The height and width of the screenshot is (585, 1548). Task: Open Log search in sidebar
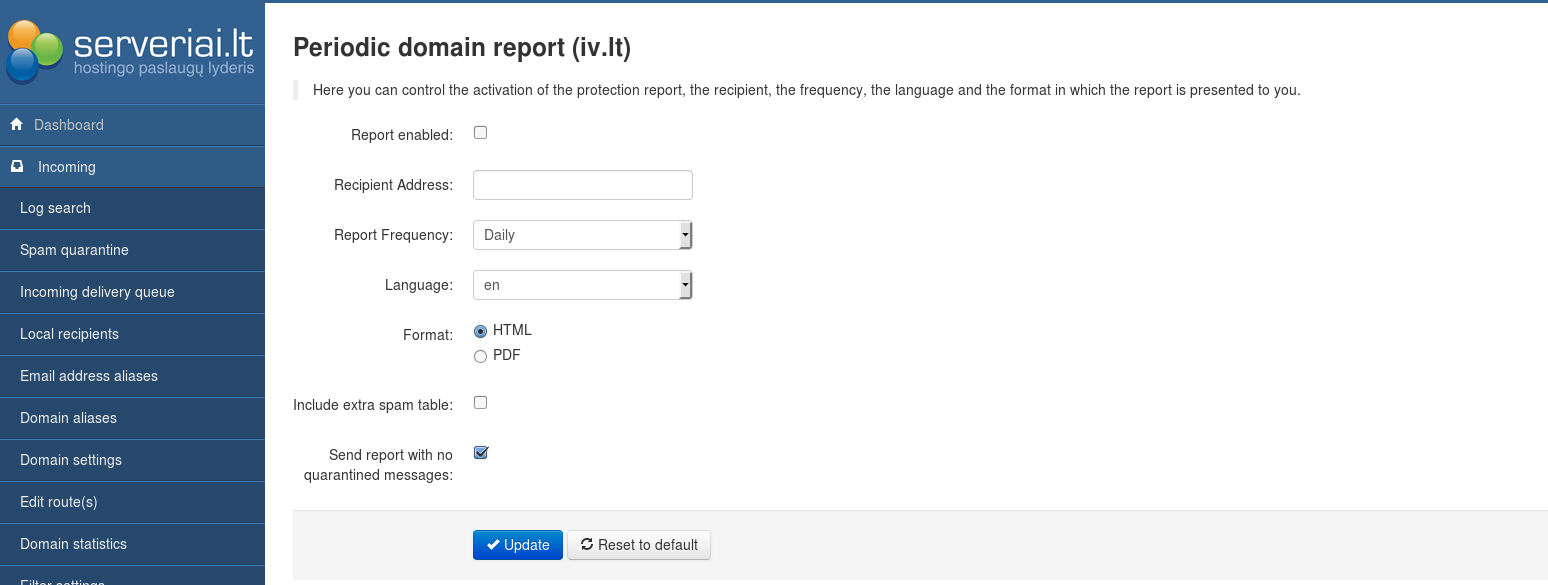click(x=55, y=208)
